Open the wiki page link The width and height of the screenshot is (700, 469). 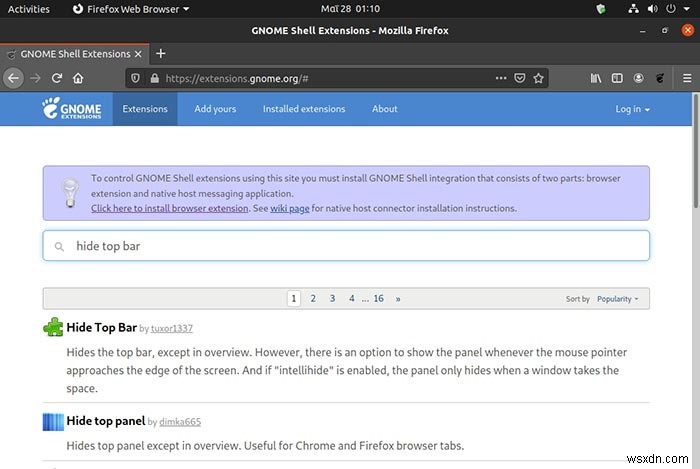290,208
